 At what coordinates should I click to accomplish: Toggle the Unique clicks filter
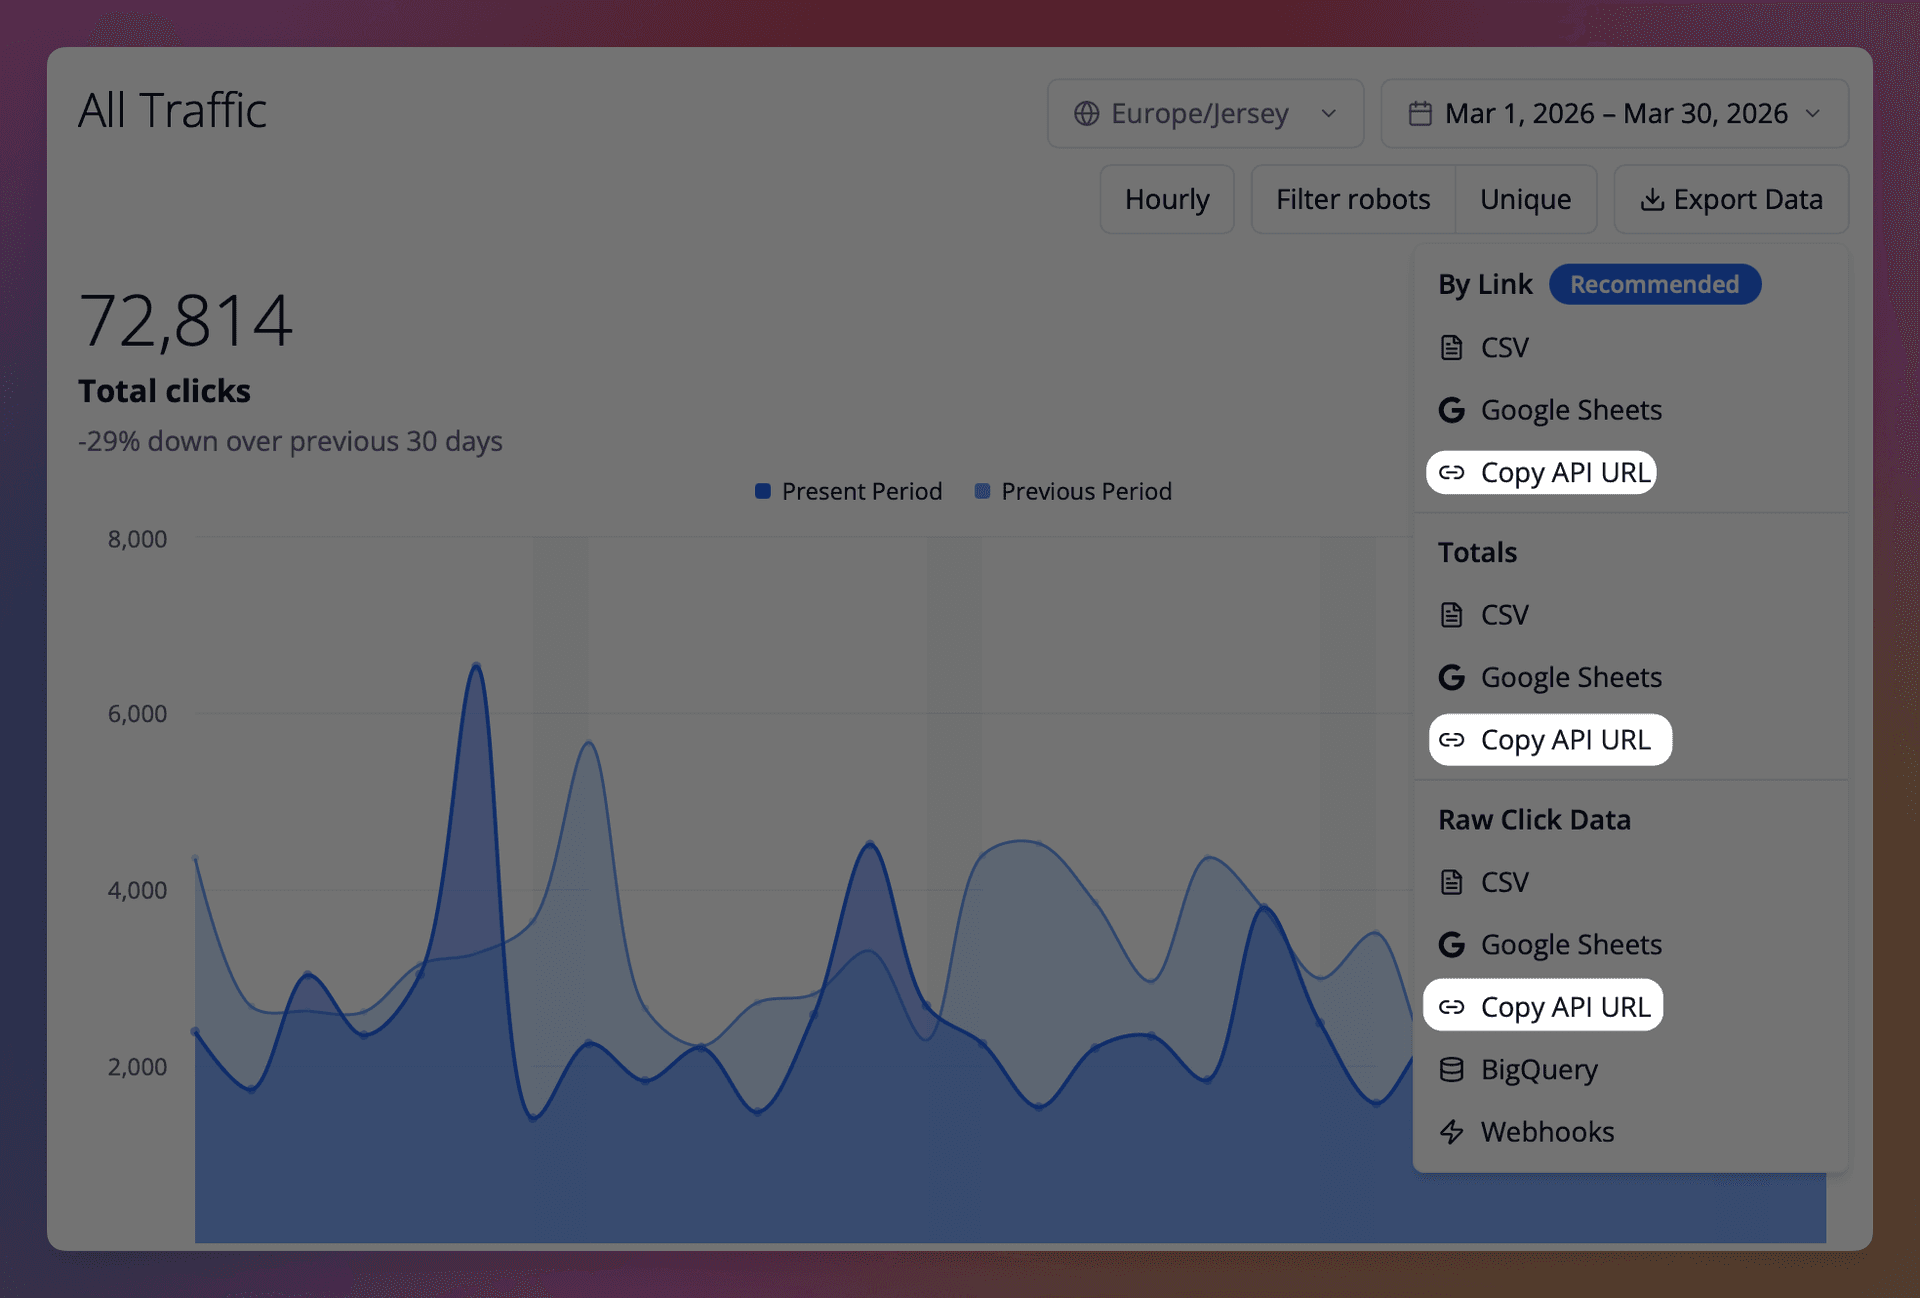pyautogui.click(x=1525, y=199)
